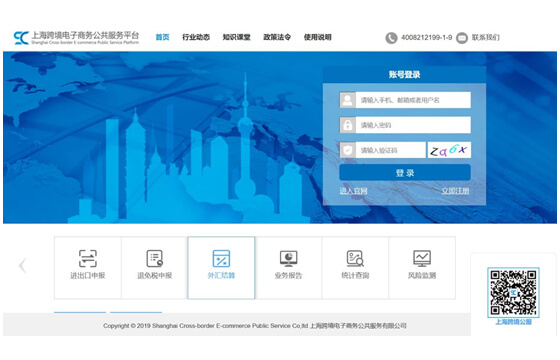Follow the 立即注册 register link
This screenshot has height=360, width=560.
coord(455,191)
